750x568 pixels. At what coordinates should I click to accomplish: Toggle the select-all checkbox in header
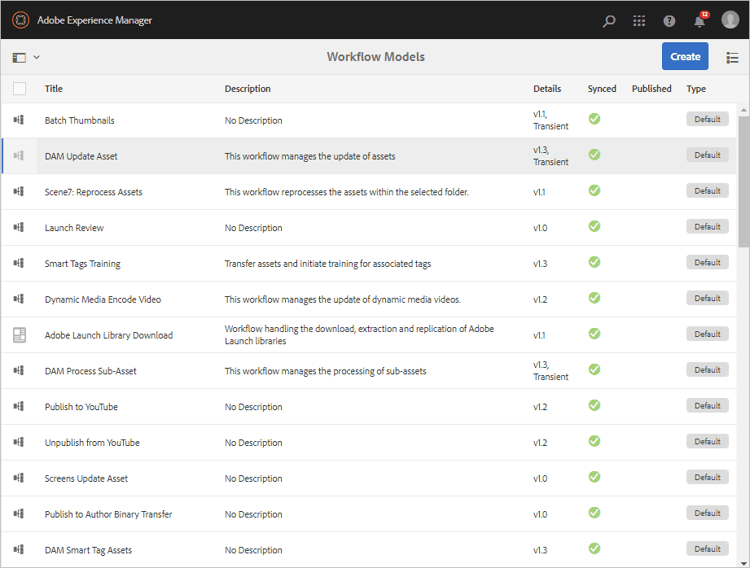19,89
